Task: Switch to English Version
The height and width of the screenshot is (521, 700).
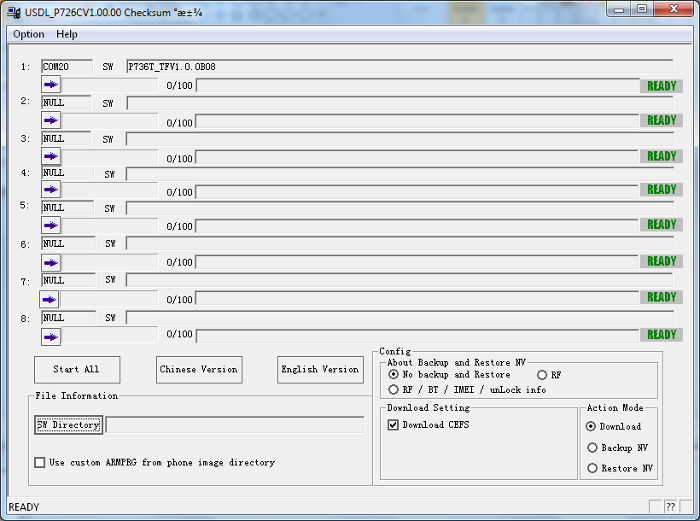Action: point(320,369)
